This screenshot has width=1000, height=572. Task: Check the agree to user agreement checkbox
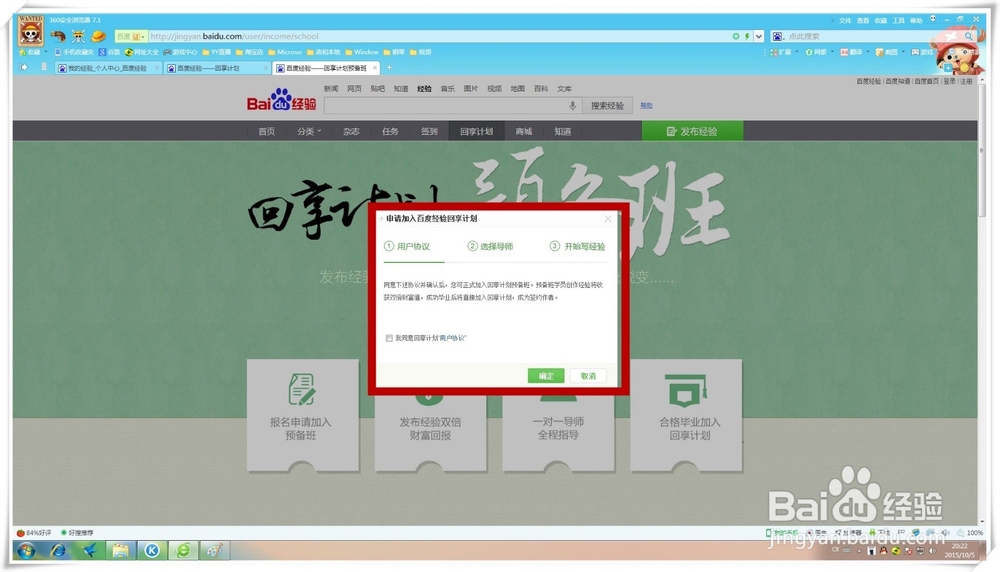click(x=389, y=338)
